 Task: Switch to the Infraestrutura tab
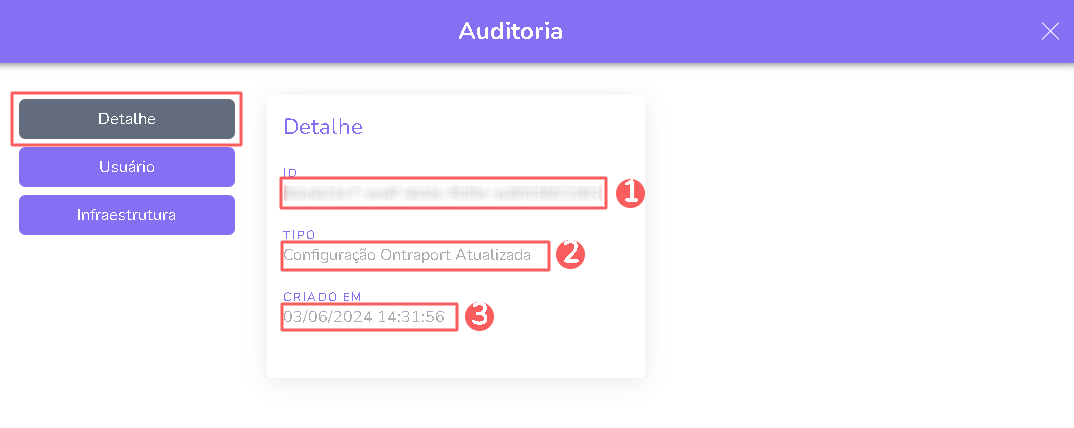point(127,215)
